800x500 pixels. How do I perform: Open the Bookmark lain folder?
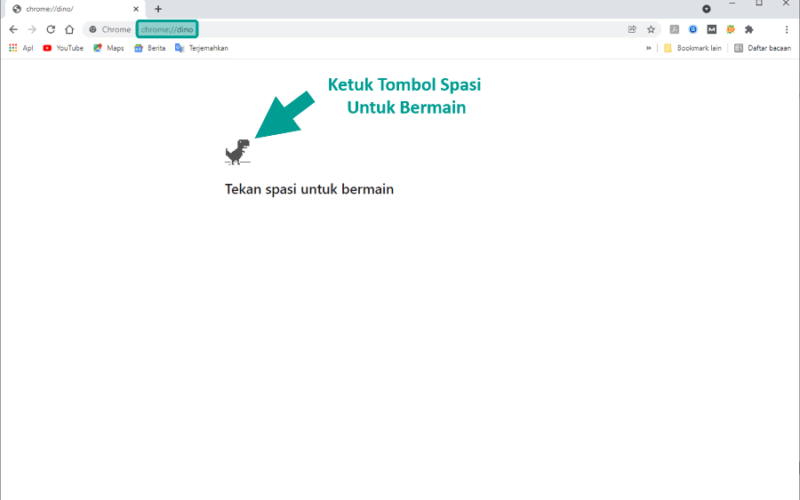coord(692,48)
